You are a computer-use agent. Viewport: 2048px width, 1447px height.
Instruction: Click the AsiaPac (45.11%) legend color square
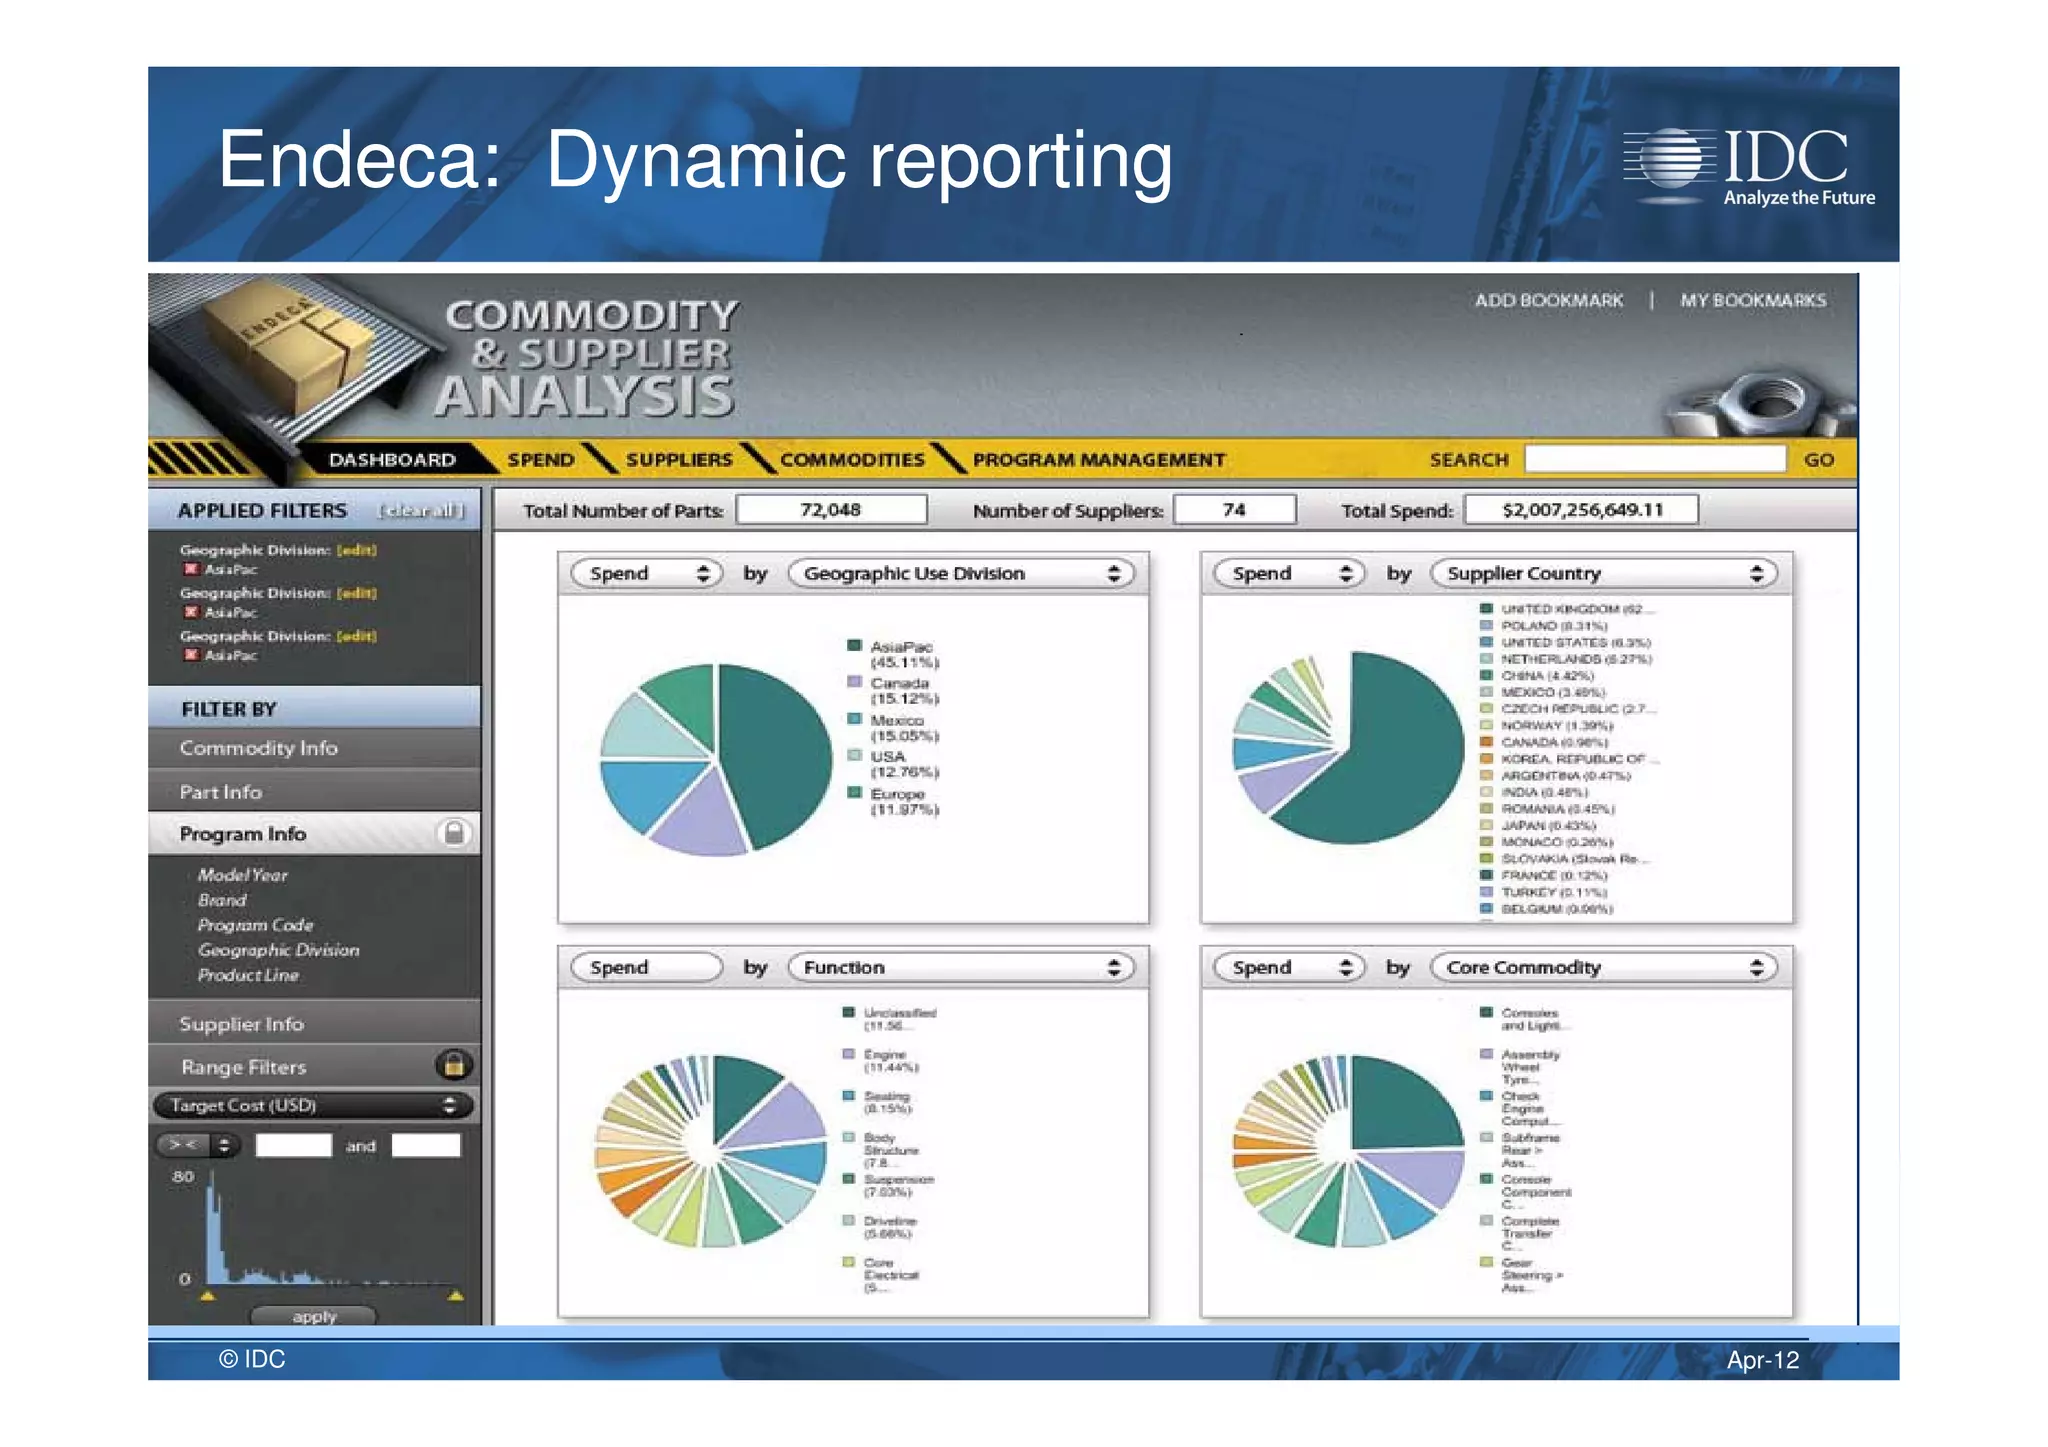pyautogui.click(x=854, y=646)
